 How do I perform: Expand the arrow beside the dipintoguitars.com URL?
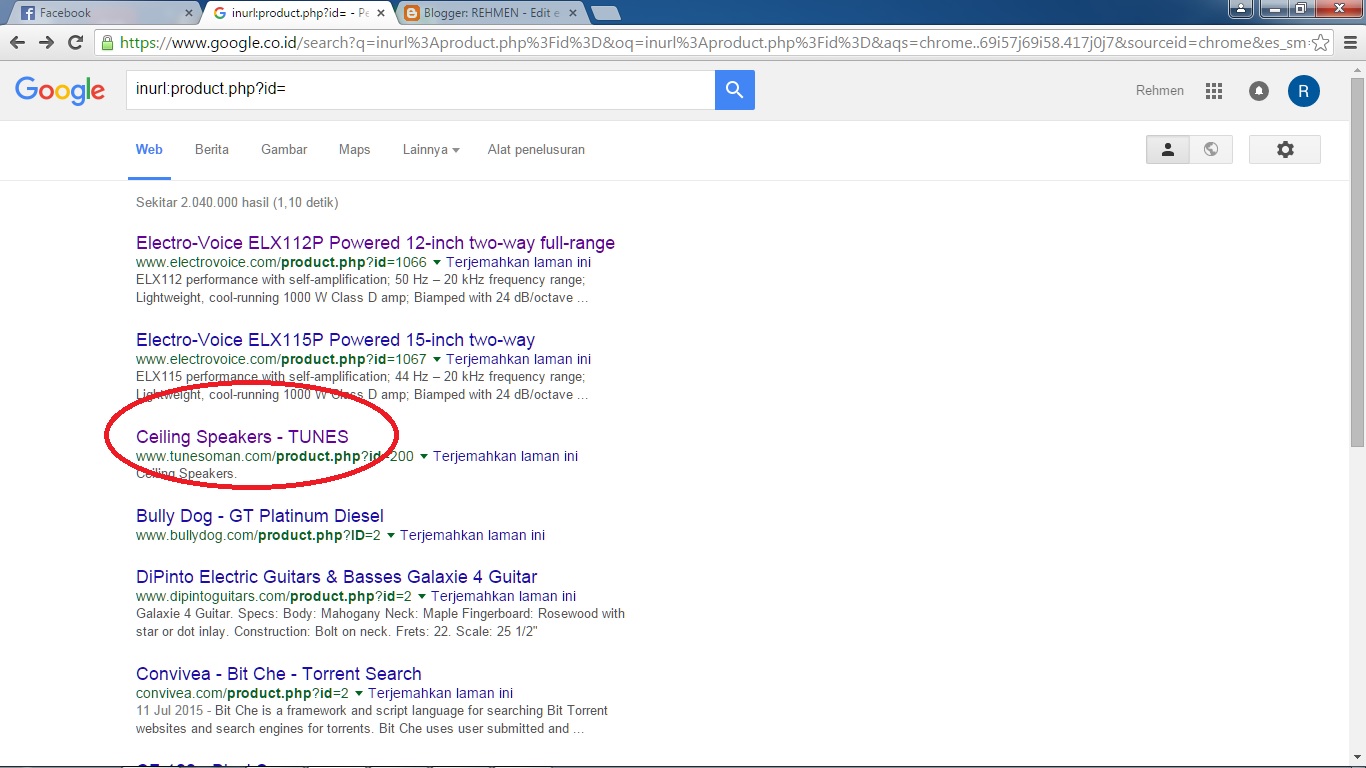coord(421,597)
